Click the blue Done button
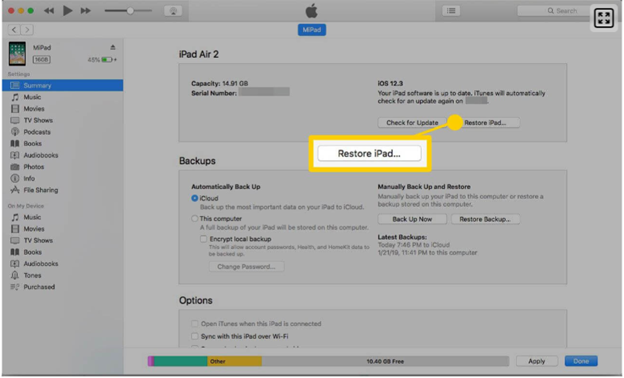 coord(581,361)
